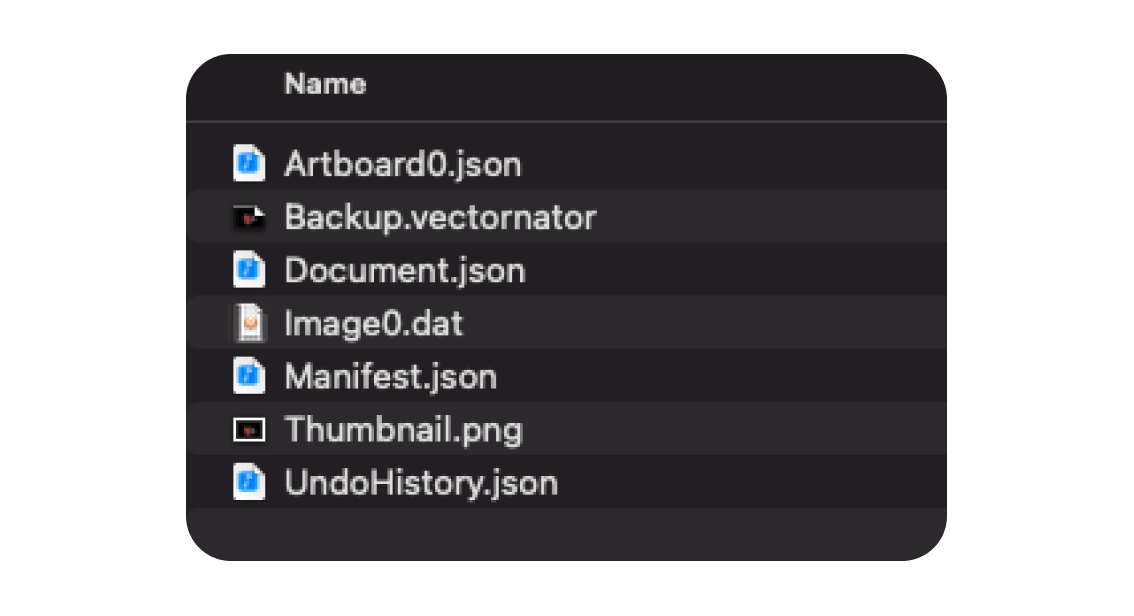1134x616 pixels.
Task: Click blank header area right of Name
Action: click(x=650, y=84)
